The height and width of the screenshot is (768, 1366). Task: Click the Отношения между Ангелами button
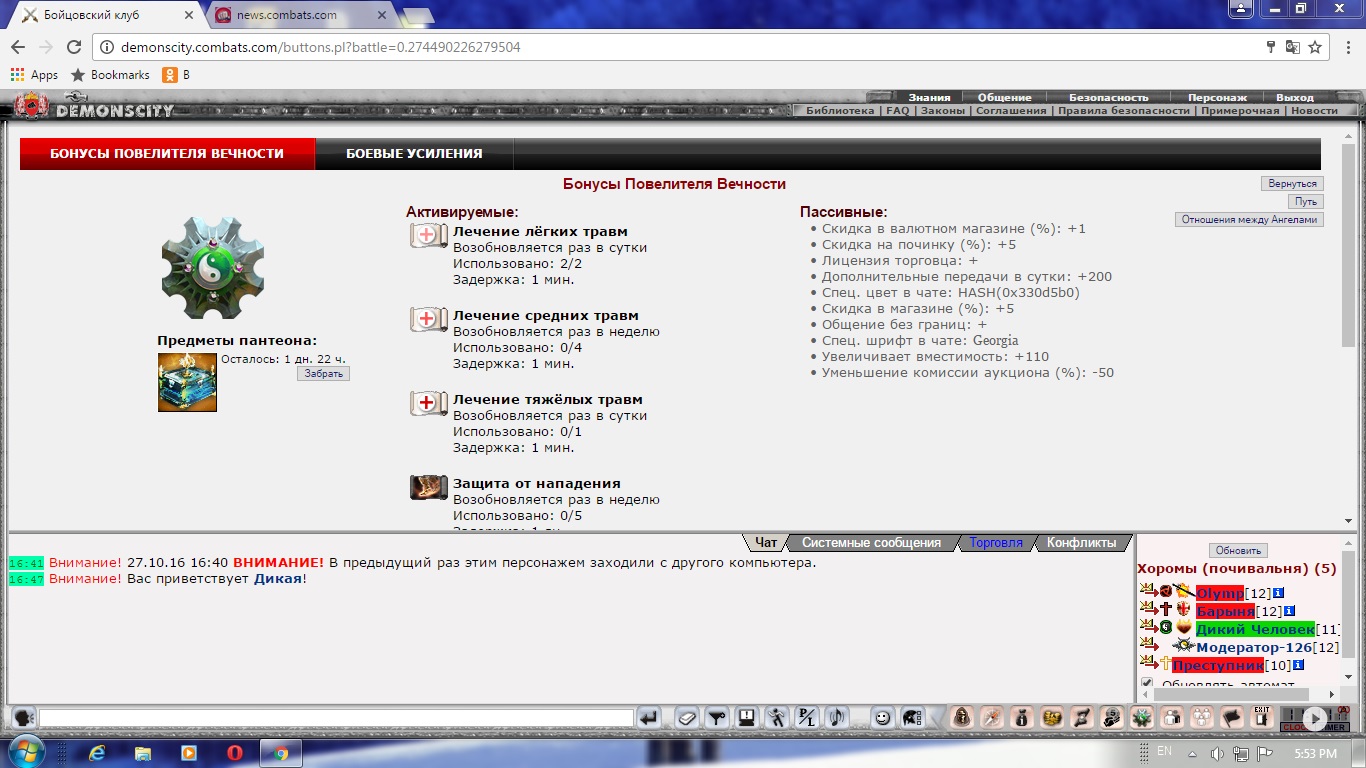tap(1249, 220)
